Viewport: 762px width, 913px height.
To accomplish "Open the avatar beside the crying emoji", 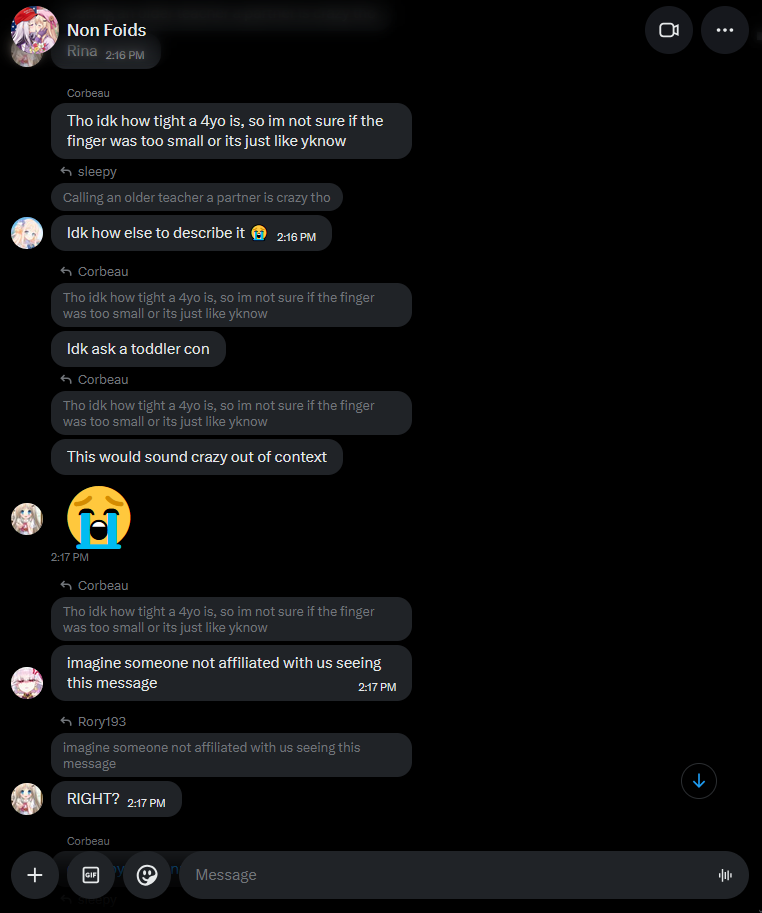I will tap(27, 519).
